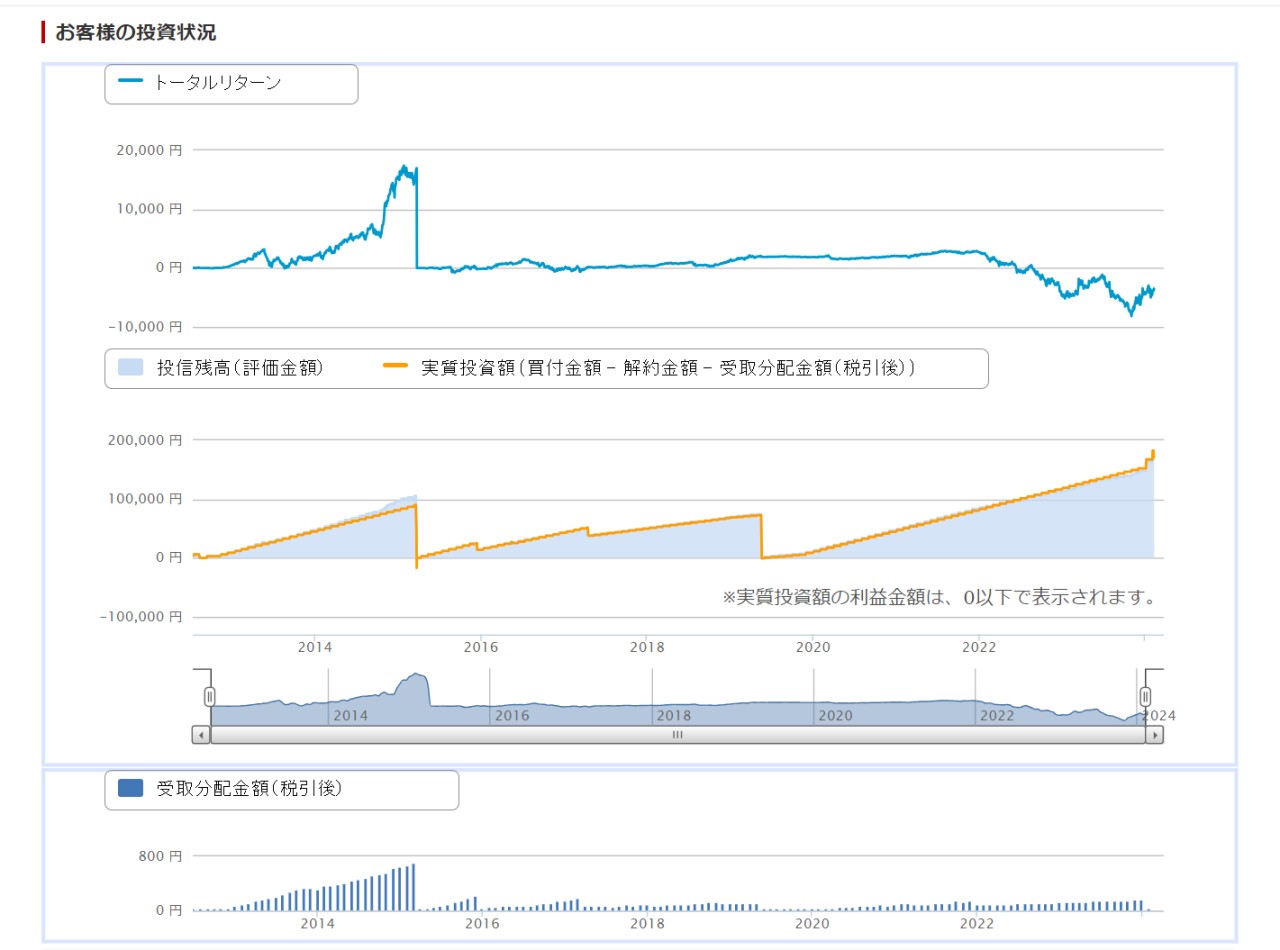Click the right scroll arrow of the navigator scrollbar

tap(1155, 735)
